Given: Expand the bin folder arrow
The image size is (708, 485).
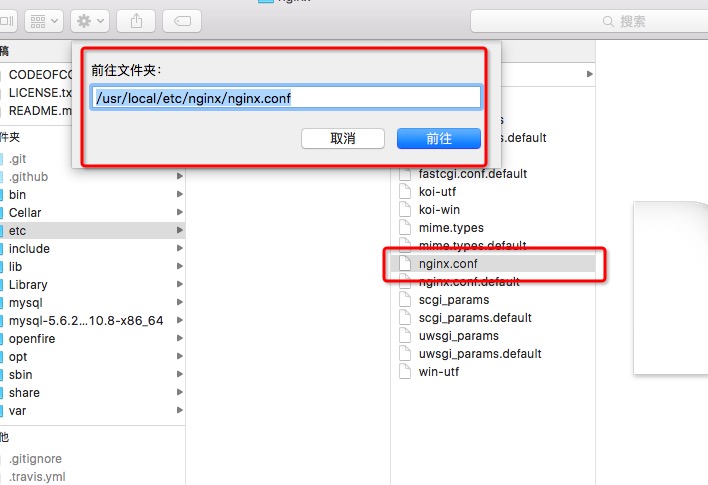Looking at the screenshot, I should pyautogui.click(x=180, y=194).
